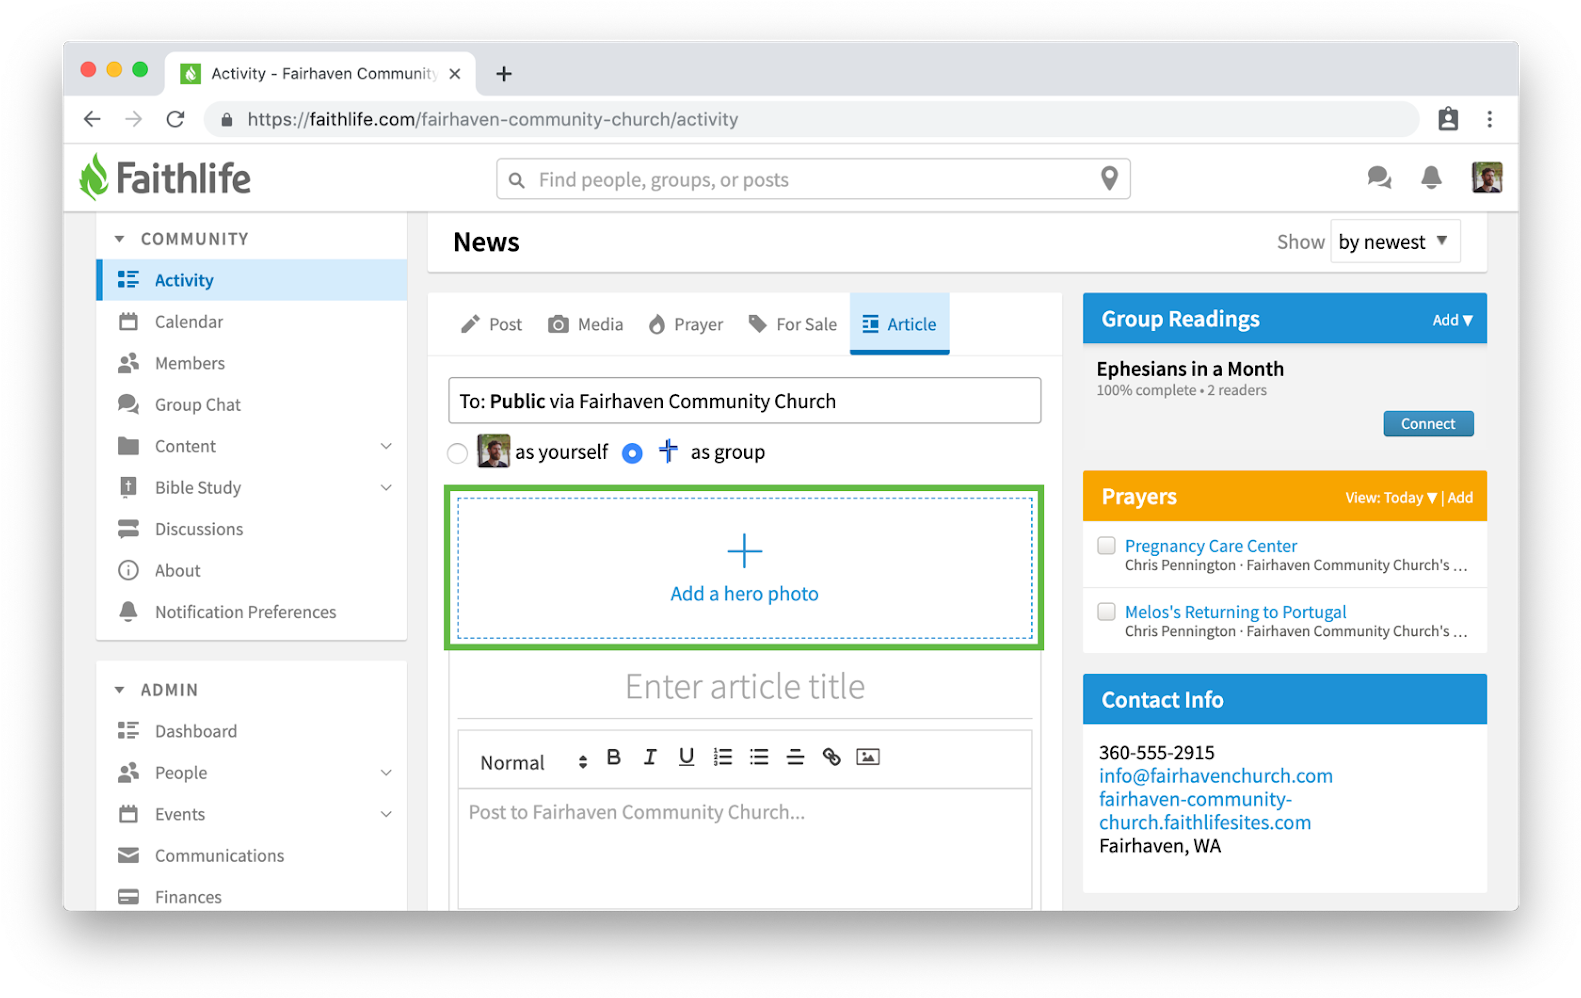Expand the Events submenu chevron
The image size is (1581, 998).
point(386,814)
